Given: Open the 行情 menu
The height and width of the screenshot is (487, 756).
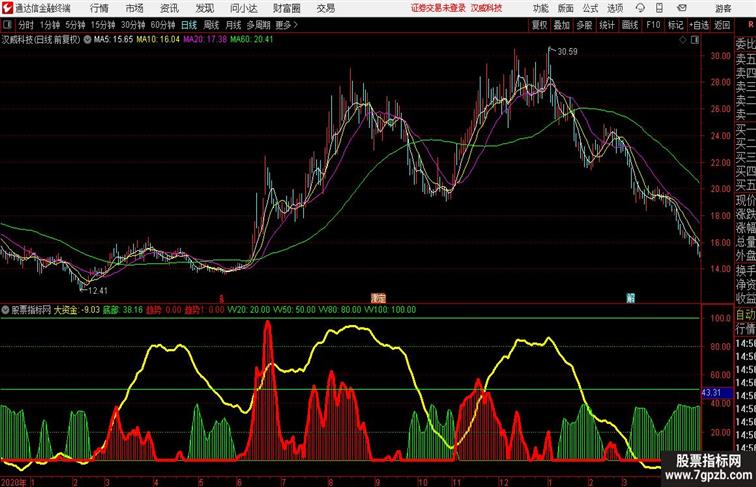Looking at the screenshot, I should click(x=99, y=8).
